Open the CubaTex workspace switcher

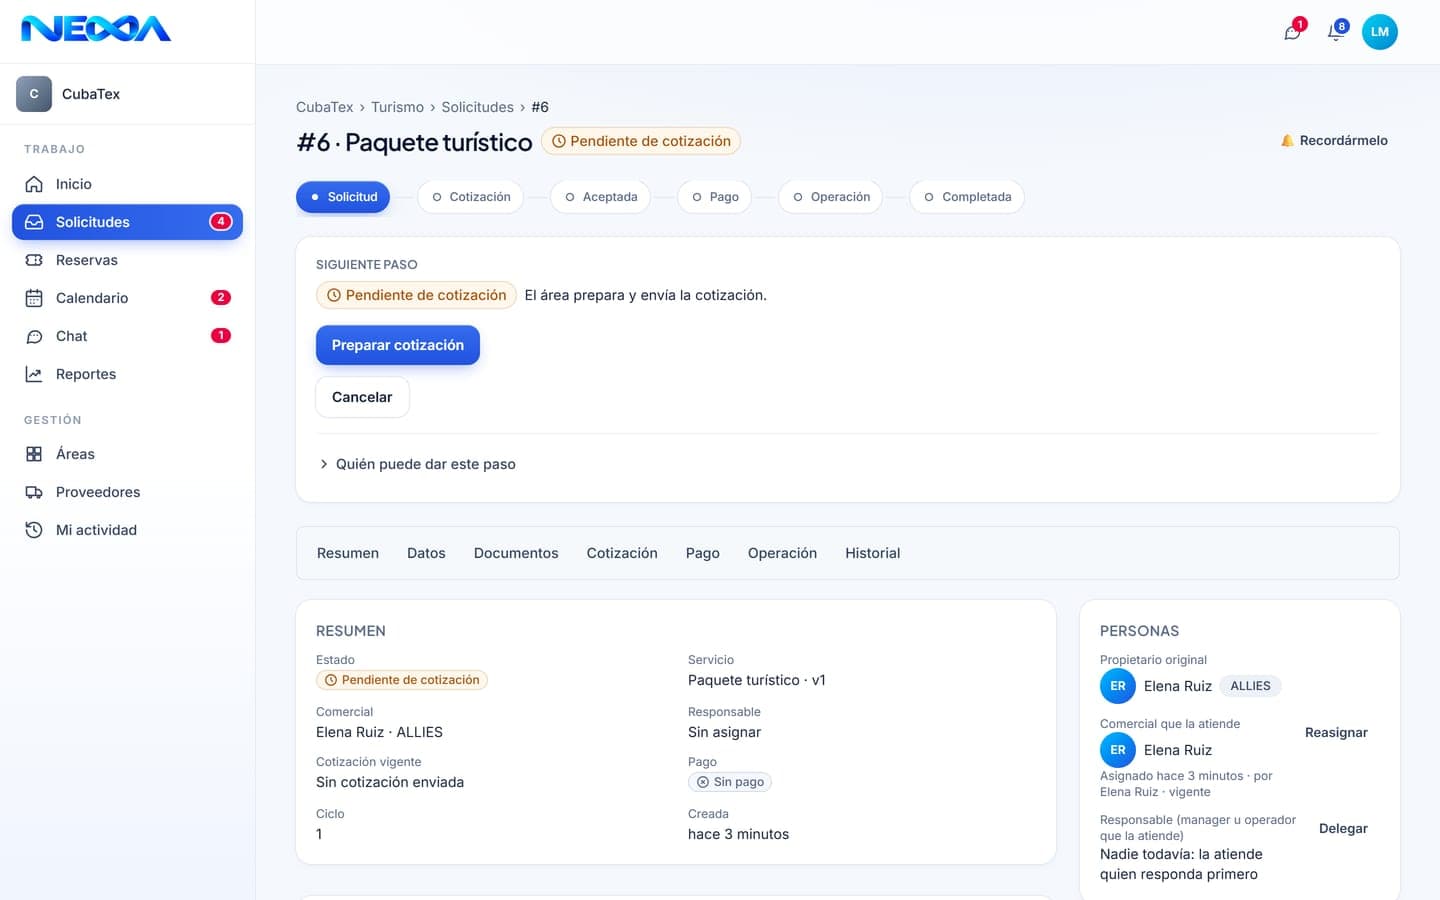(128, 94)
